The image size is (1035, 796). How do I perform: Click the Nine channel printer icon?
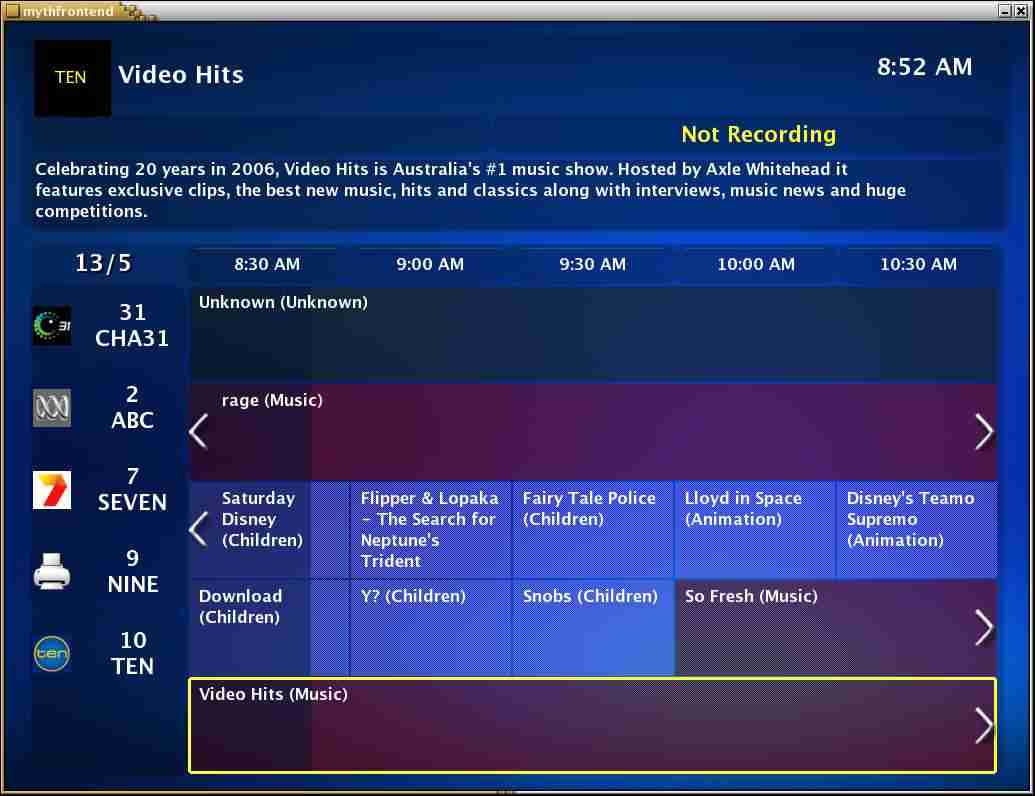point(52,572)
